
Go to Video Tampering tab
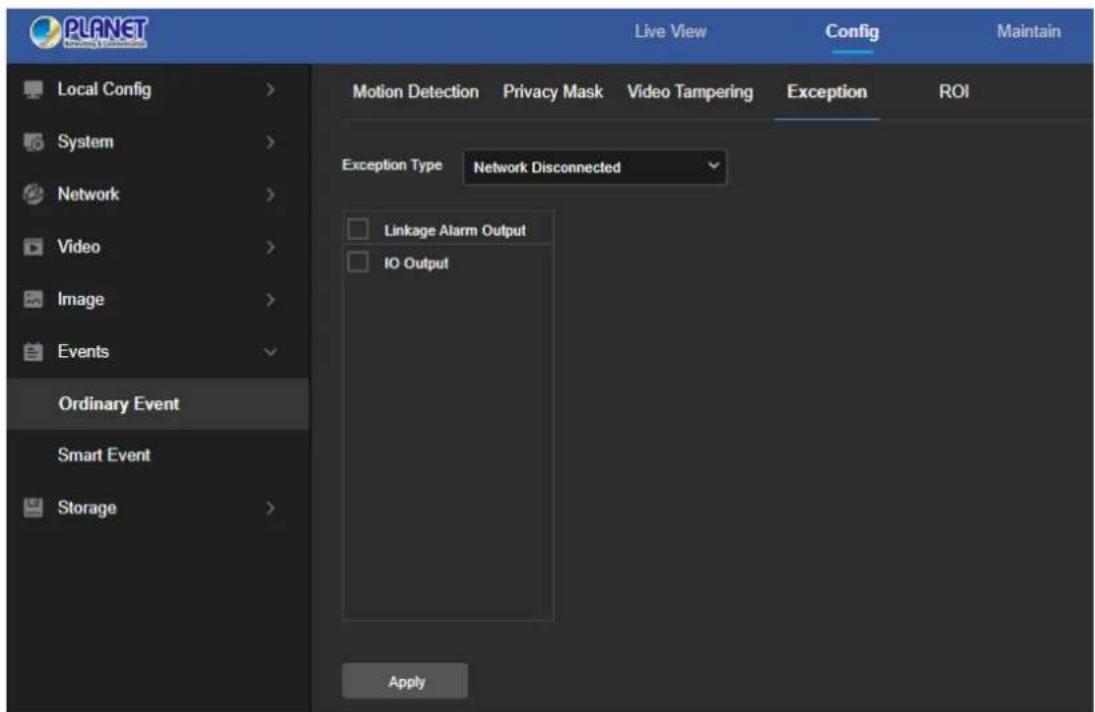pyautogui.click(x=690, y=92)
